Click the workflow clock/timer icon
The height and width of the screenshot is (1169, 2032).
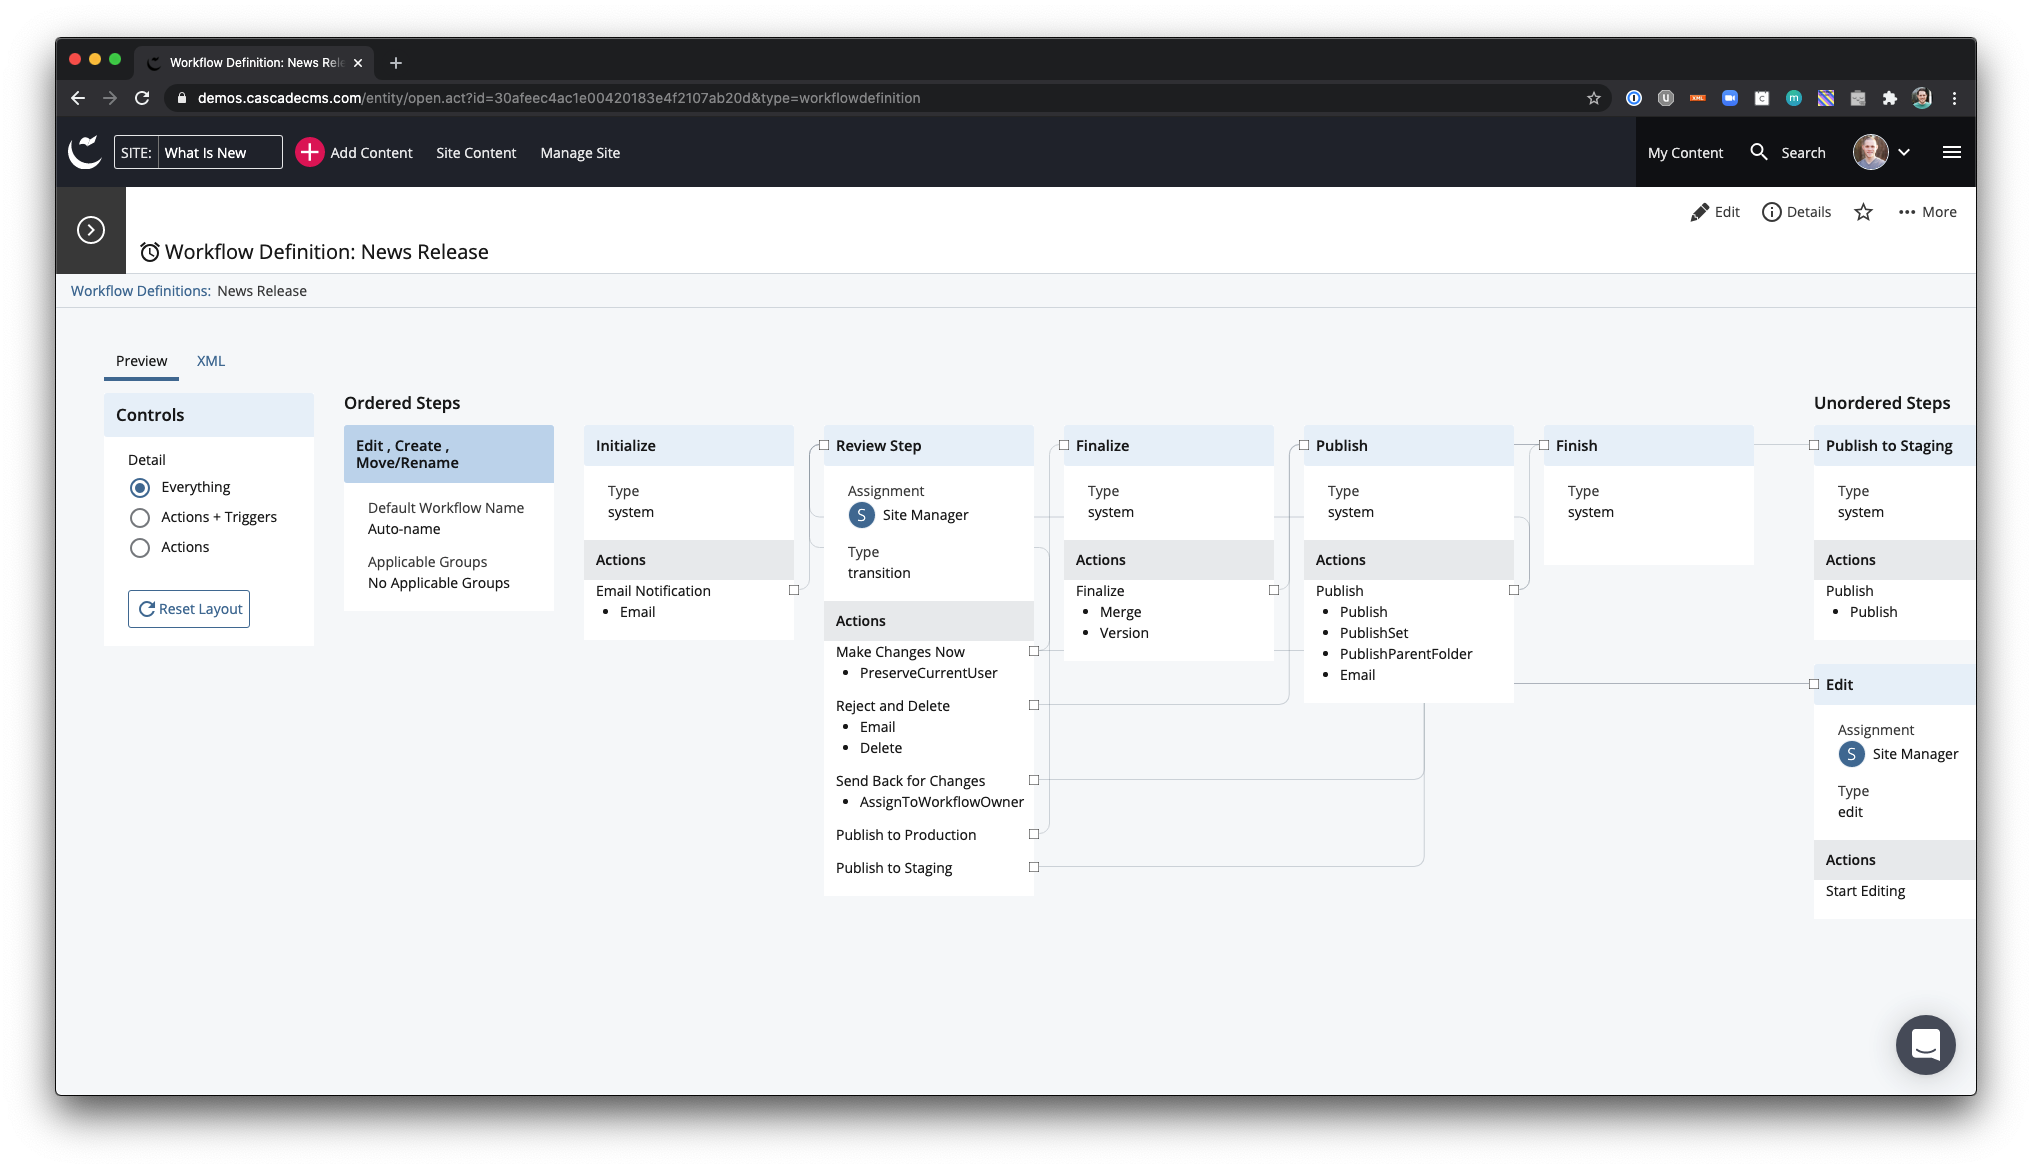click(x=149, y=251)
